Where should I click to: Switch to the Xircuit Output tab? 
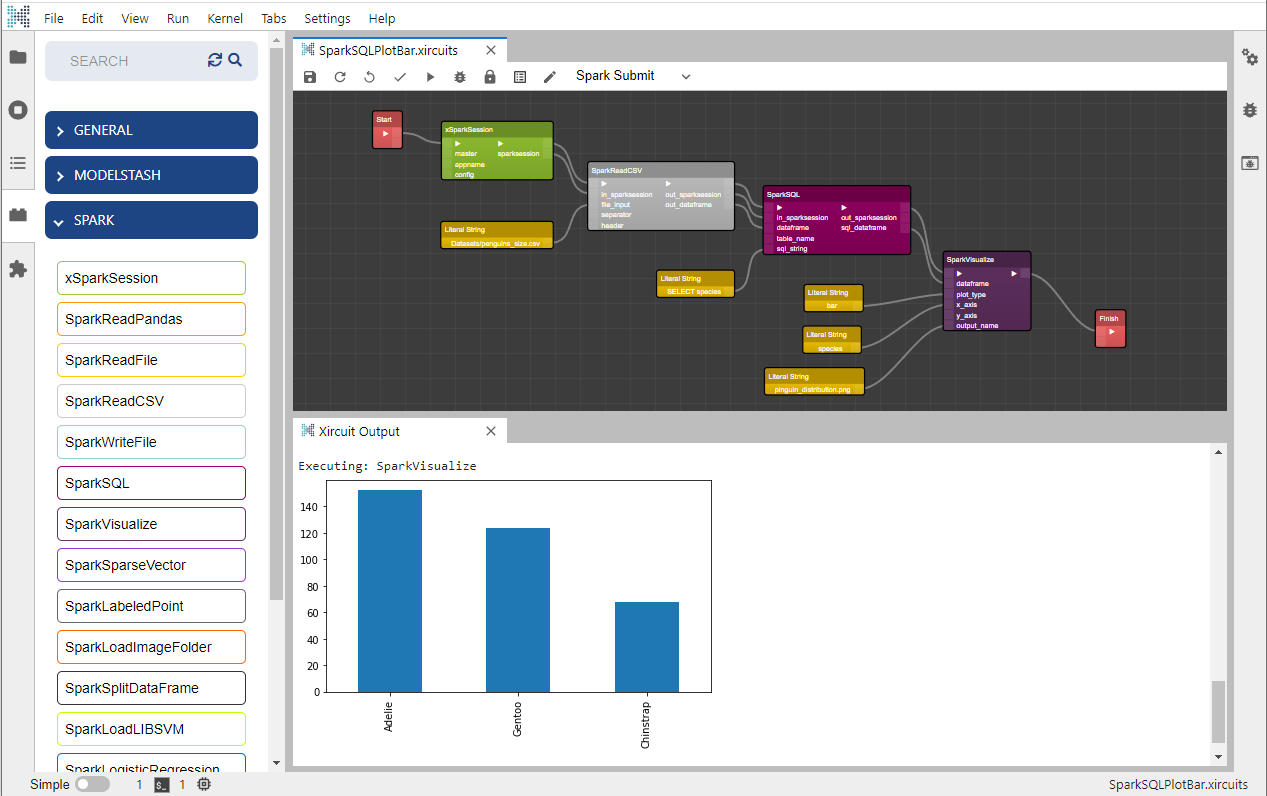(x=358, y=432)
